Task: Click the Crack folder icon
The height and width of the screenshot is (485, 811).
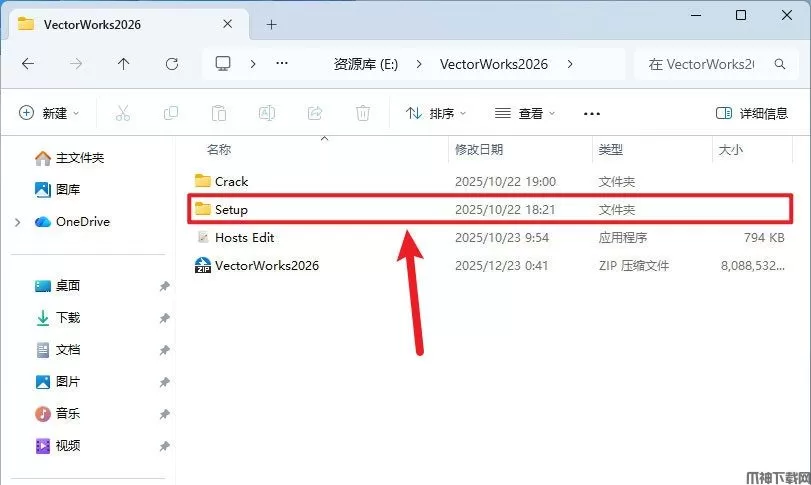Action: pos(203,181)
